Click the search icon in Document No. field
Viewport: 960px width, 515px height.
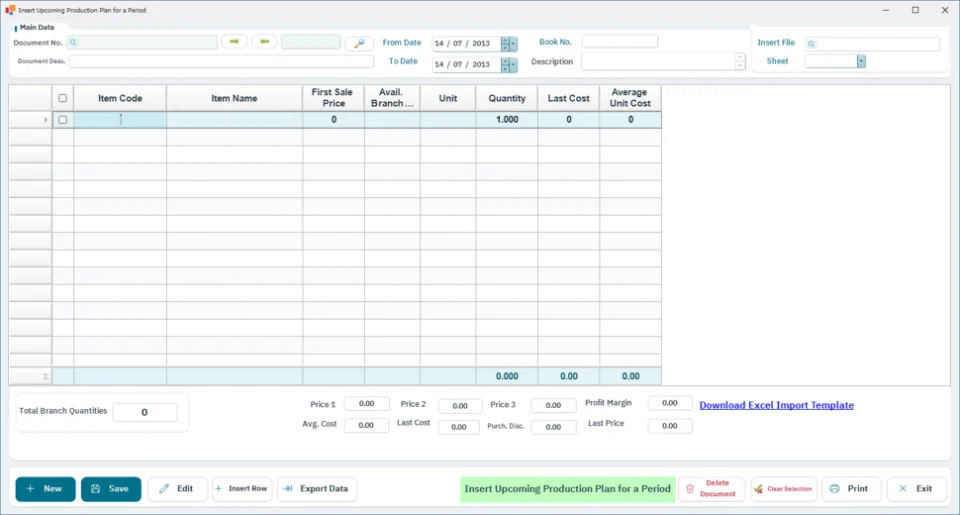click(x=73, y=42)
